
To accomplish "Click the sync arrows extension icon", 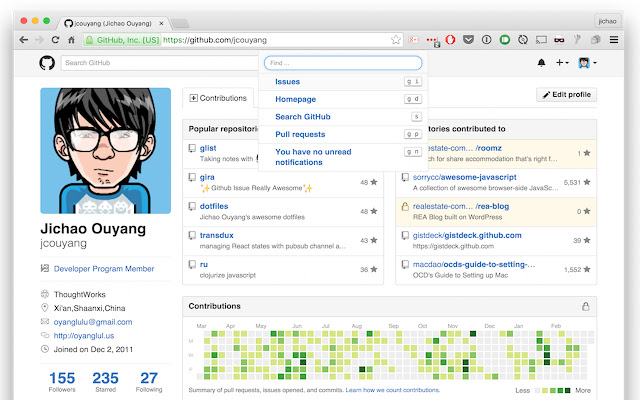I will coord(523,40).
